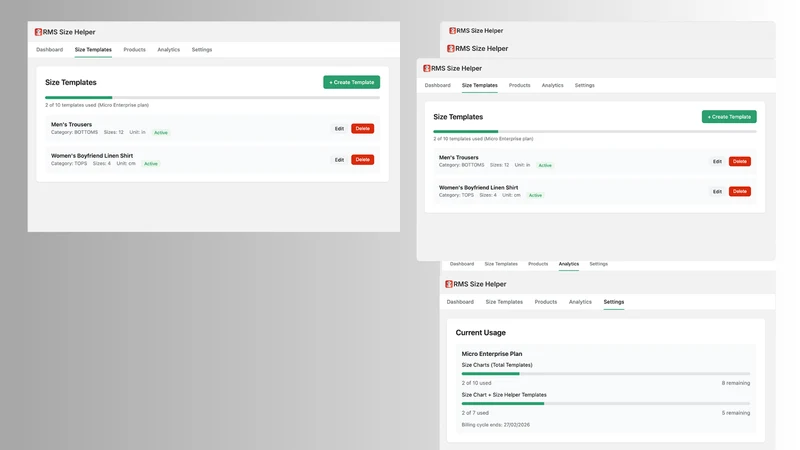Click the Women's Boyfriend Linen Shirt name in the right window
The width and height of the screenshot is (800, 450).
479,188
